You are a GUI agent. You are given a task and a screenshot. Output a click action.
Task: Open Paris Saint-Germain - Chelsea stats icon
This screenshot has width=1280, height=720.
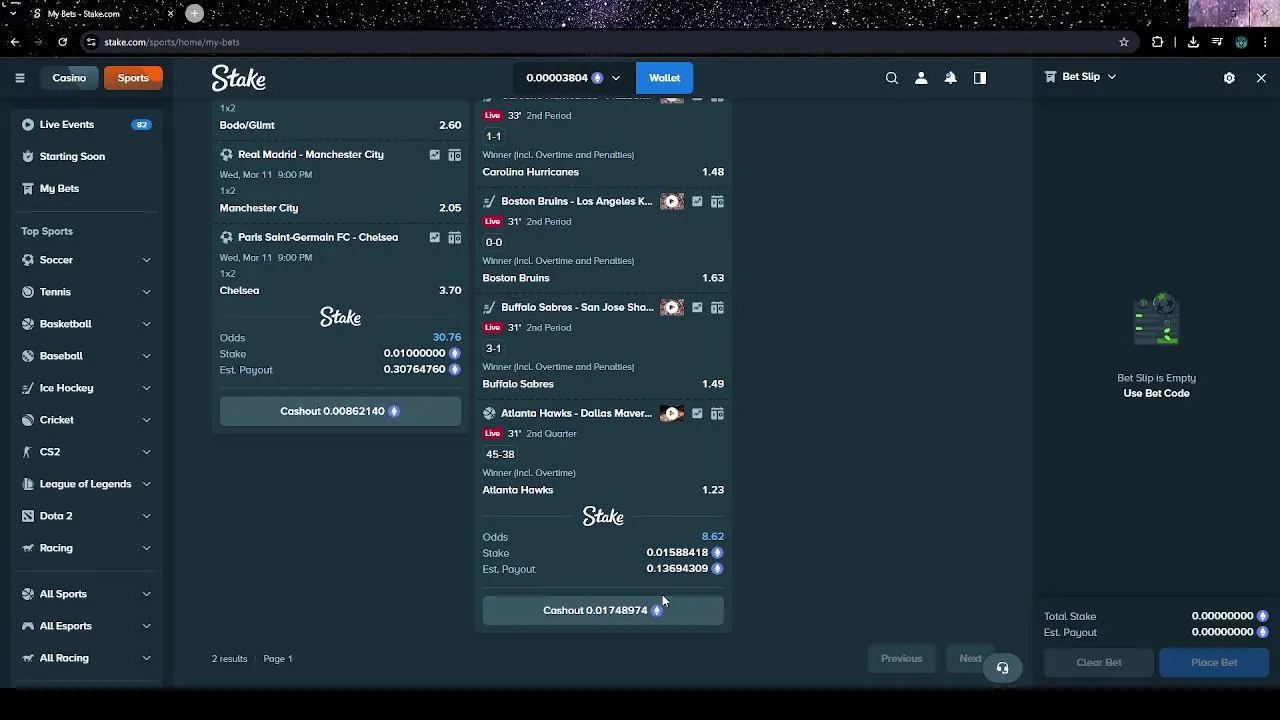pos(435,238)
